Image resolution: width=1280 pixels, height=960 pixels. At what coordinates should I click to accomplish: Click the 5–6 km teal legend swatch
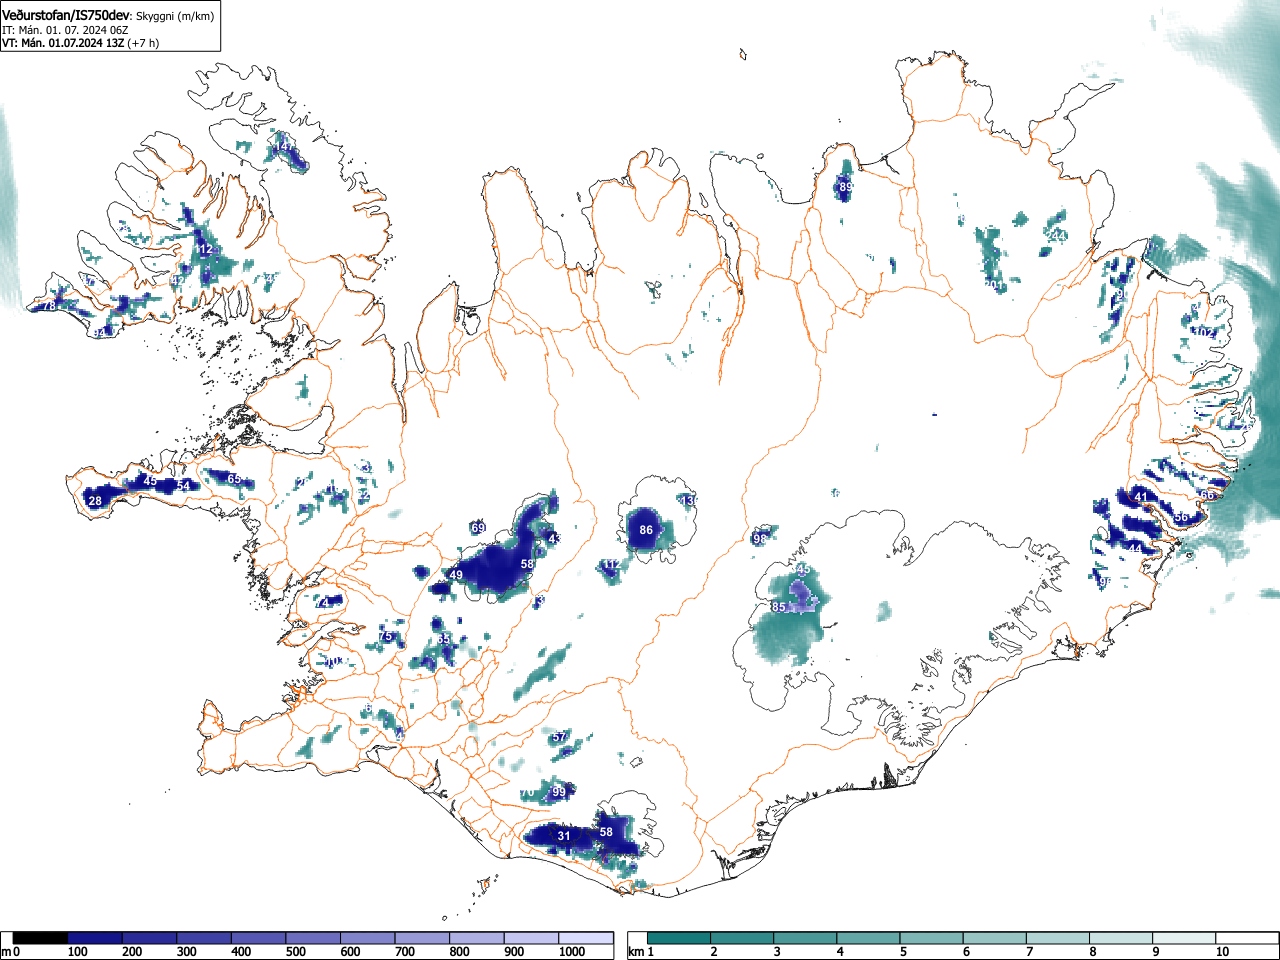pos(932,938)
